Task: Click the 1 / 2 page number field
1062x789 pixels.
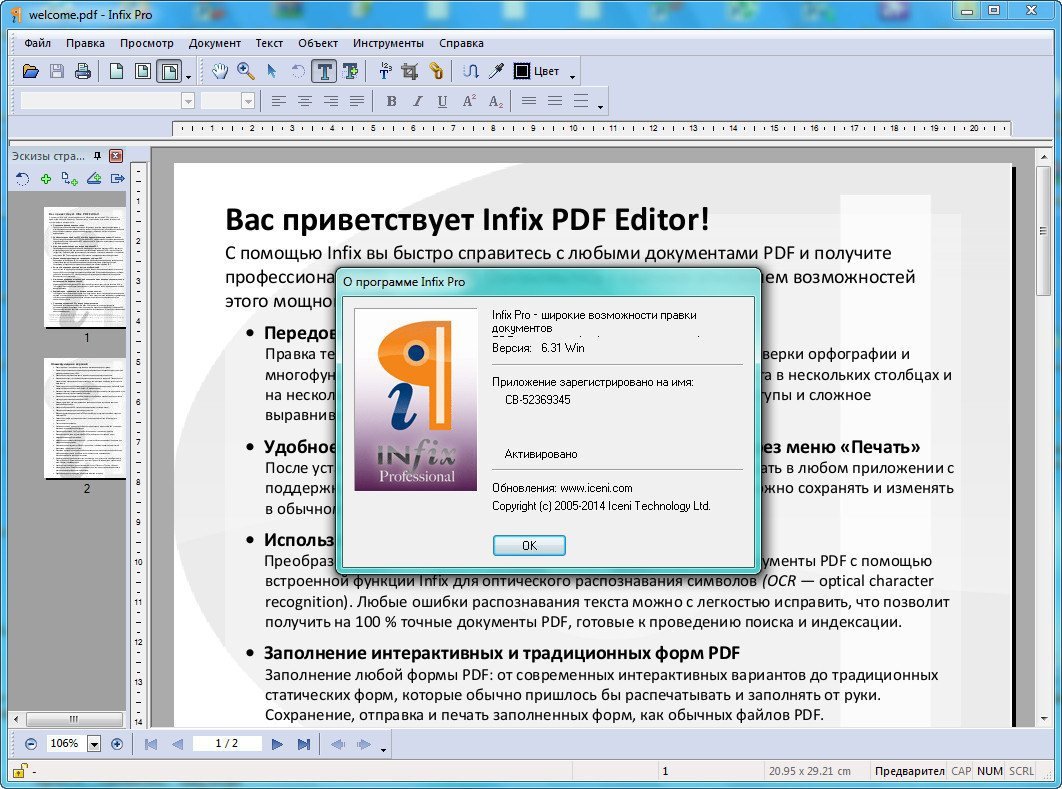Action: [x=227, y=744]
